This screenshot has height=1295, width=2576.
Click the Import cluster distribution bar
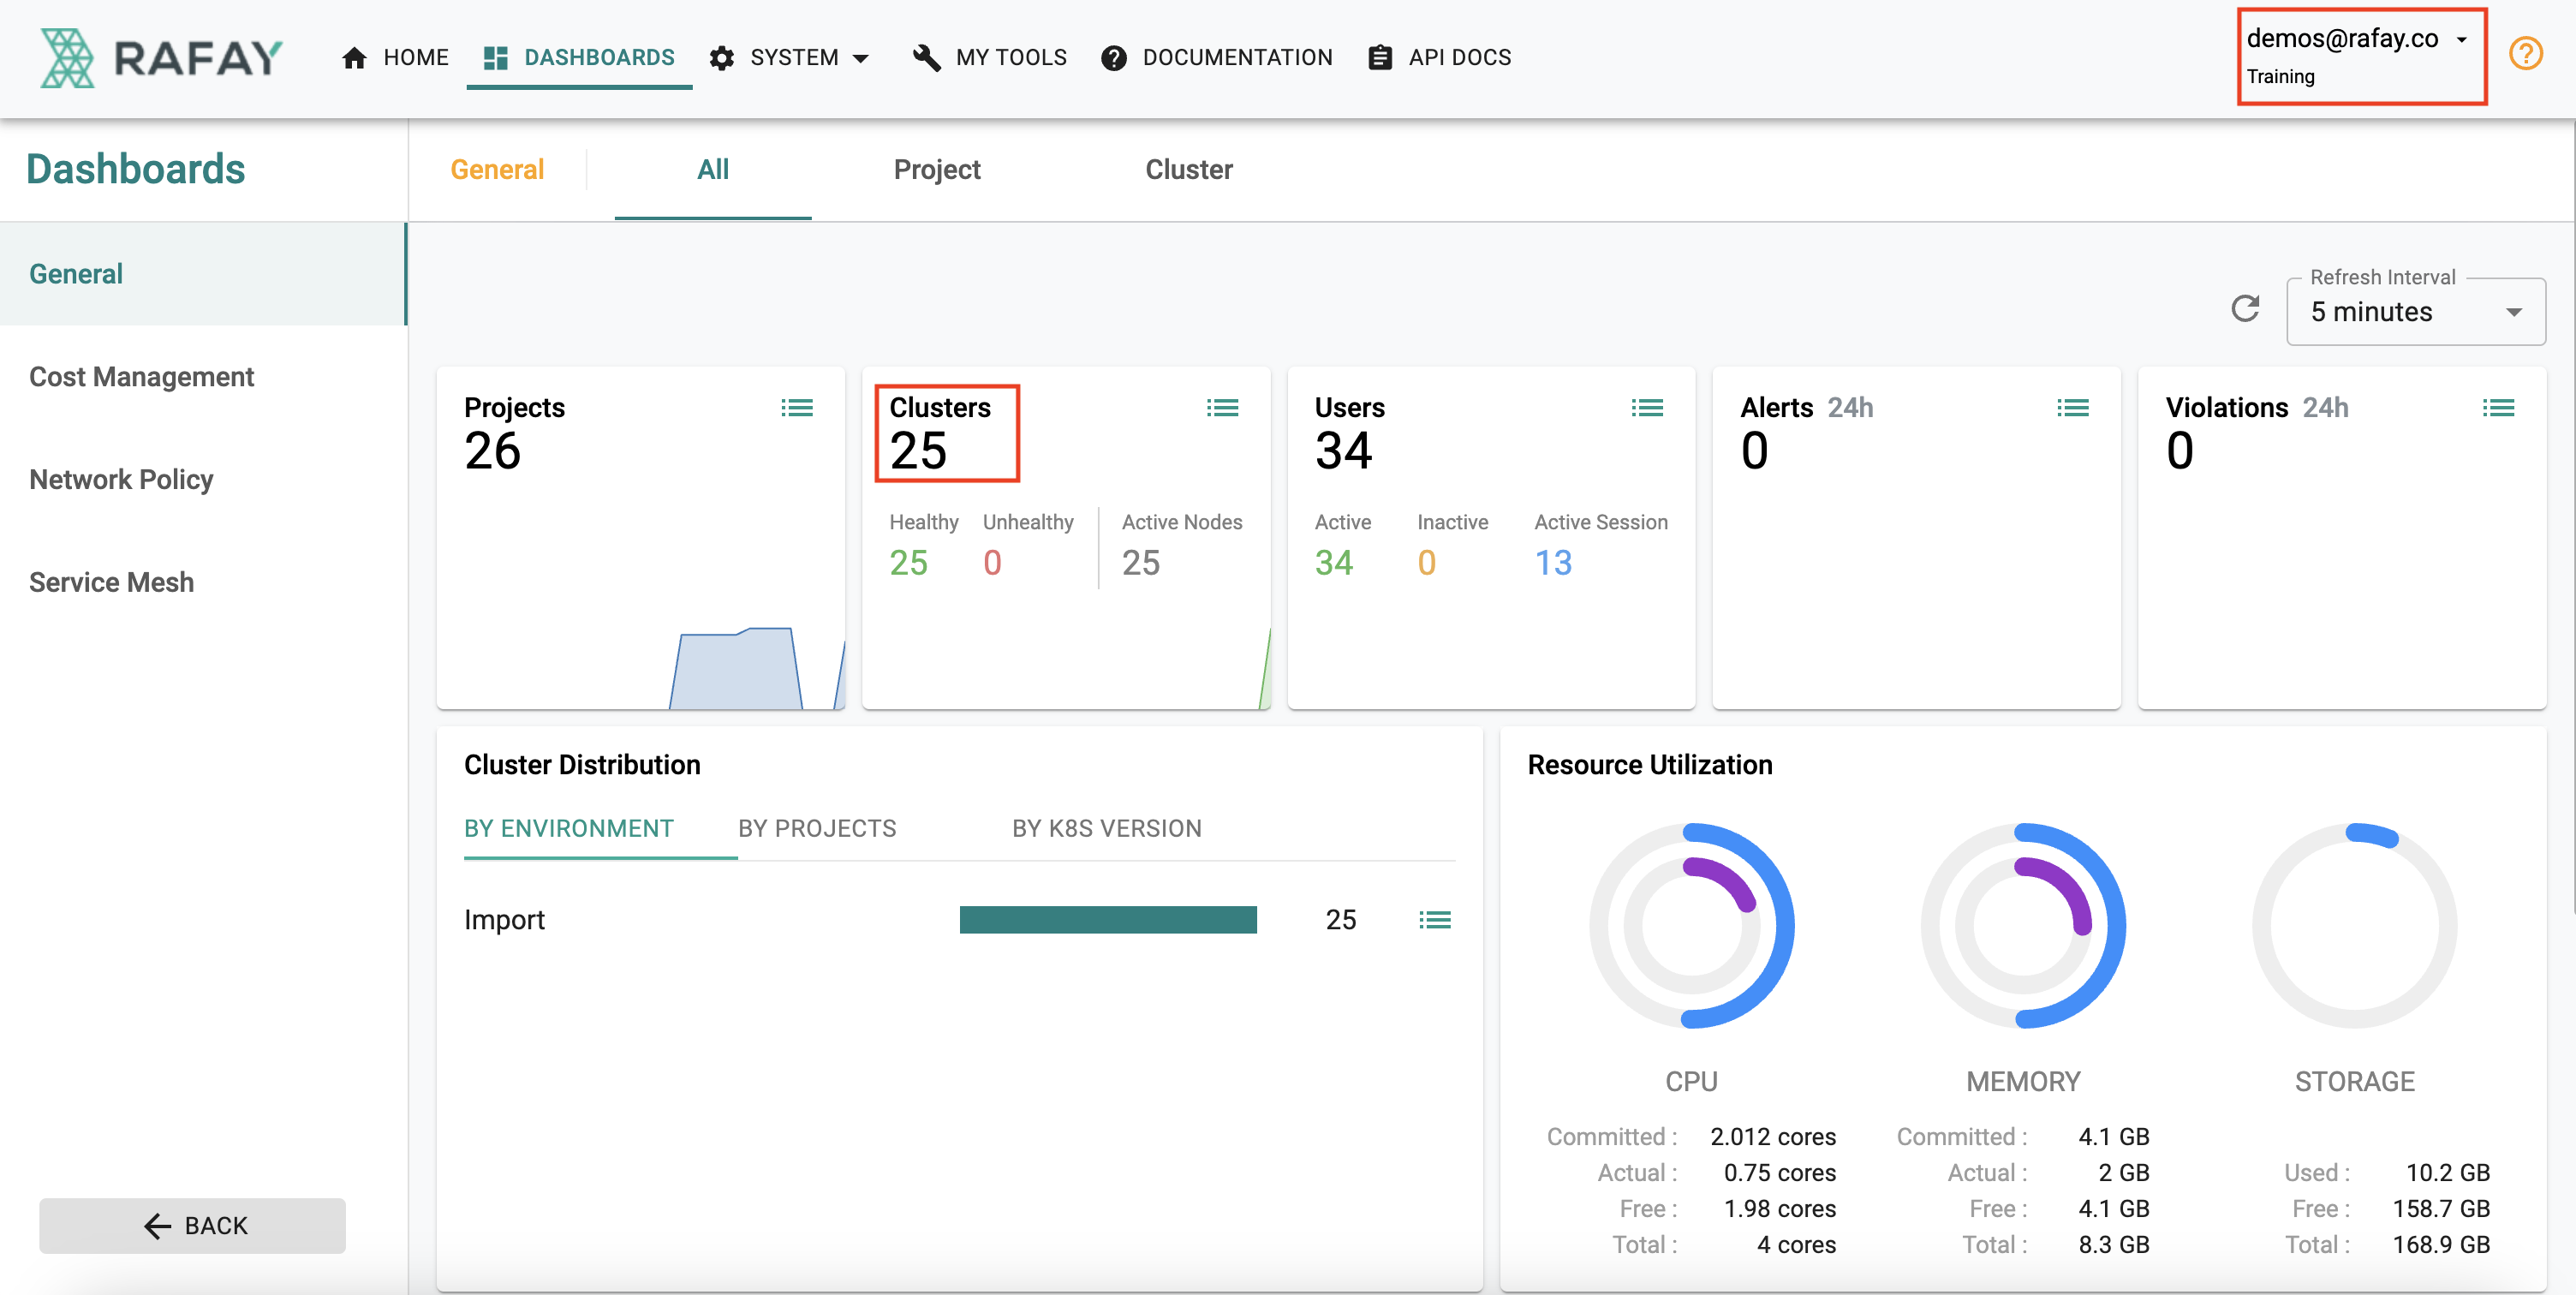point(1108,920)
